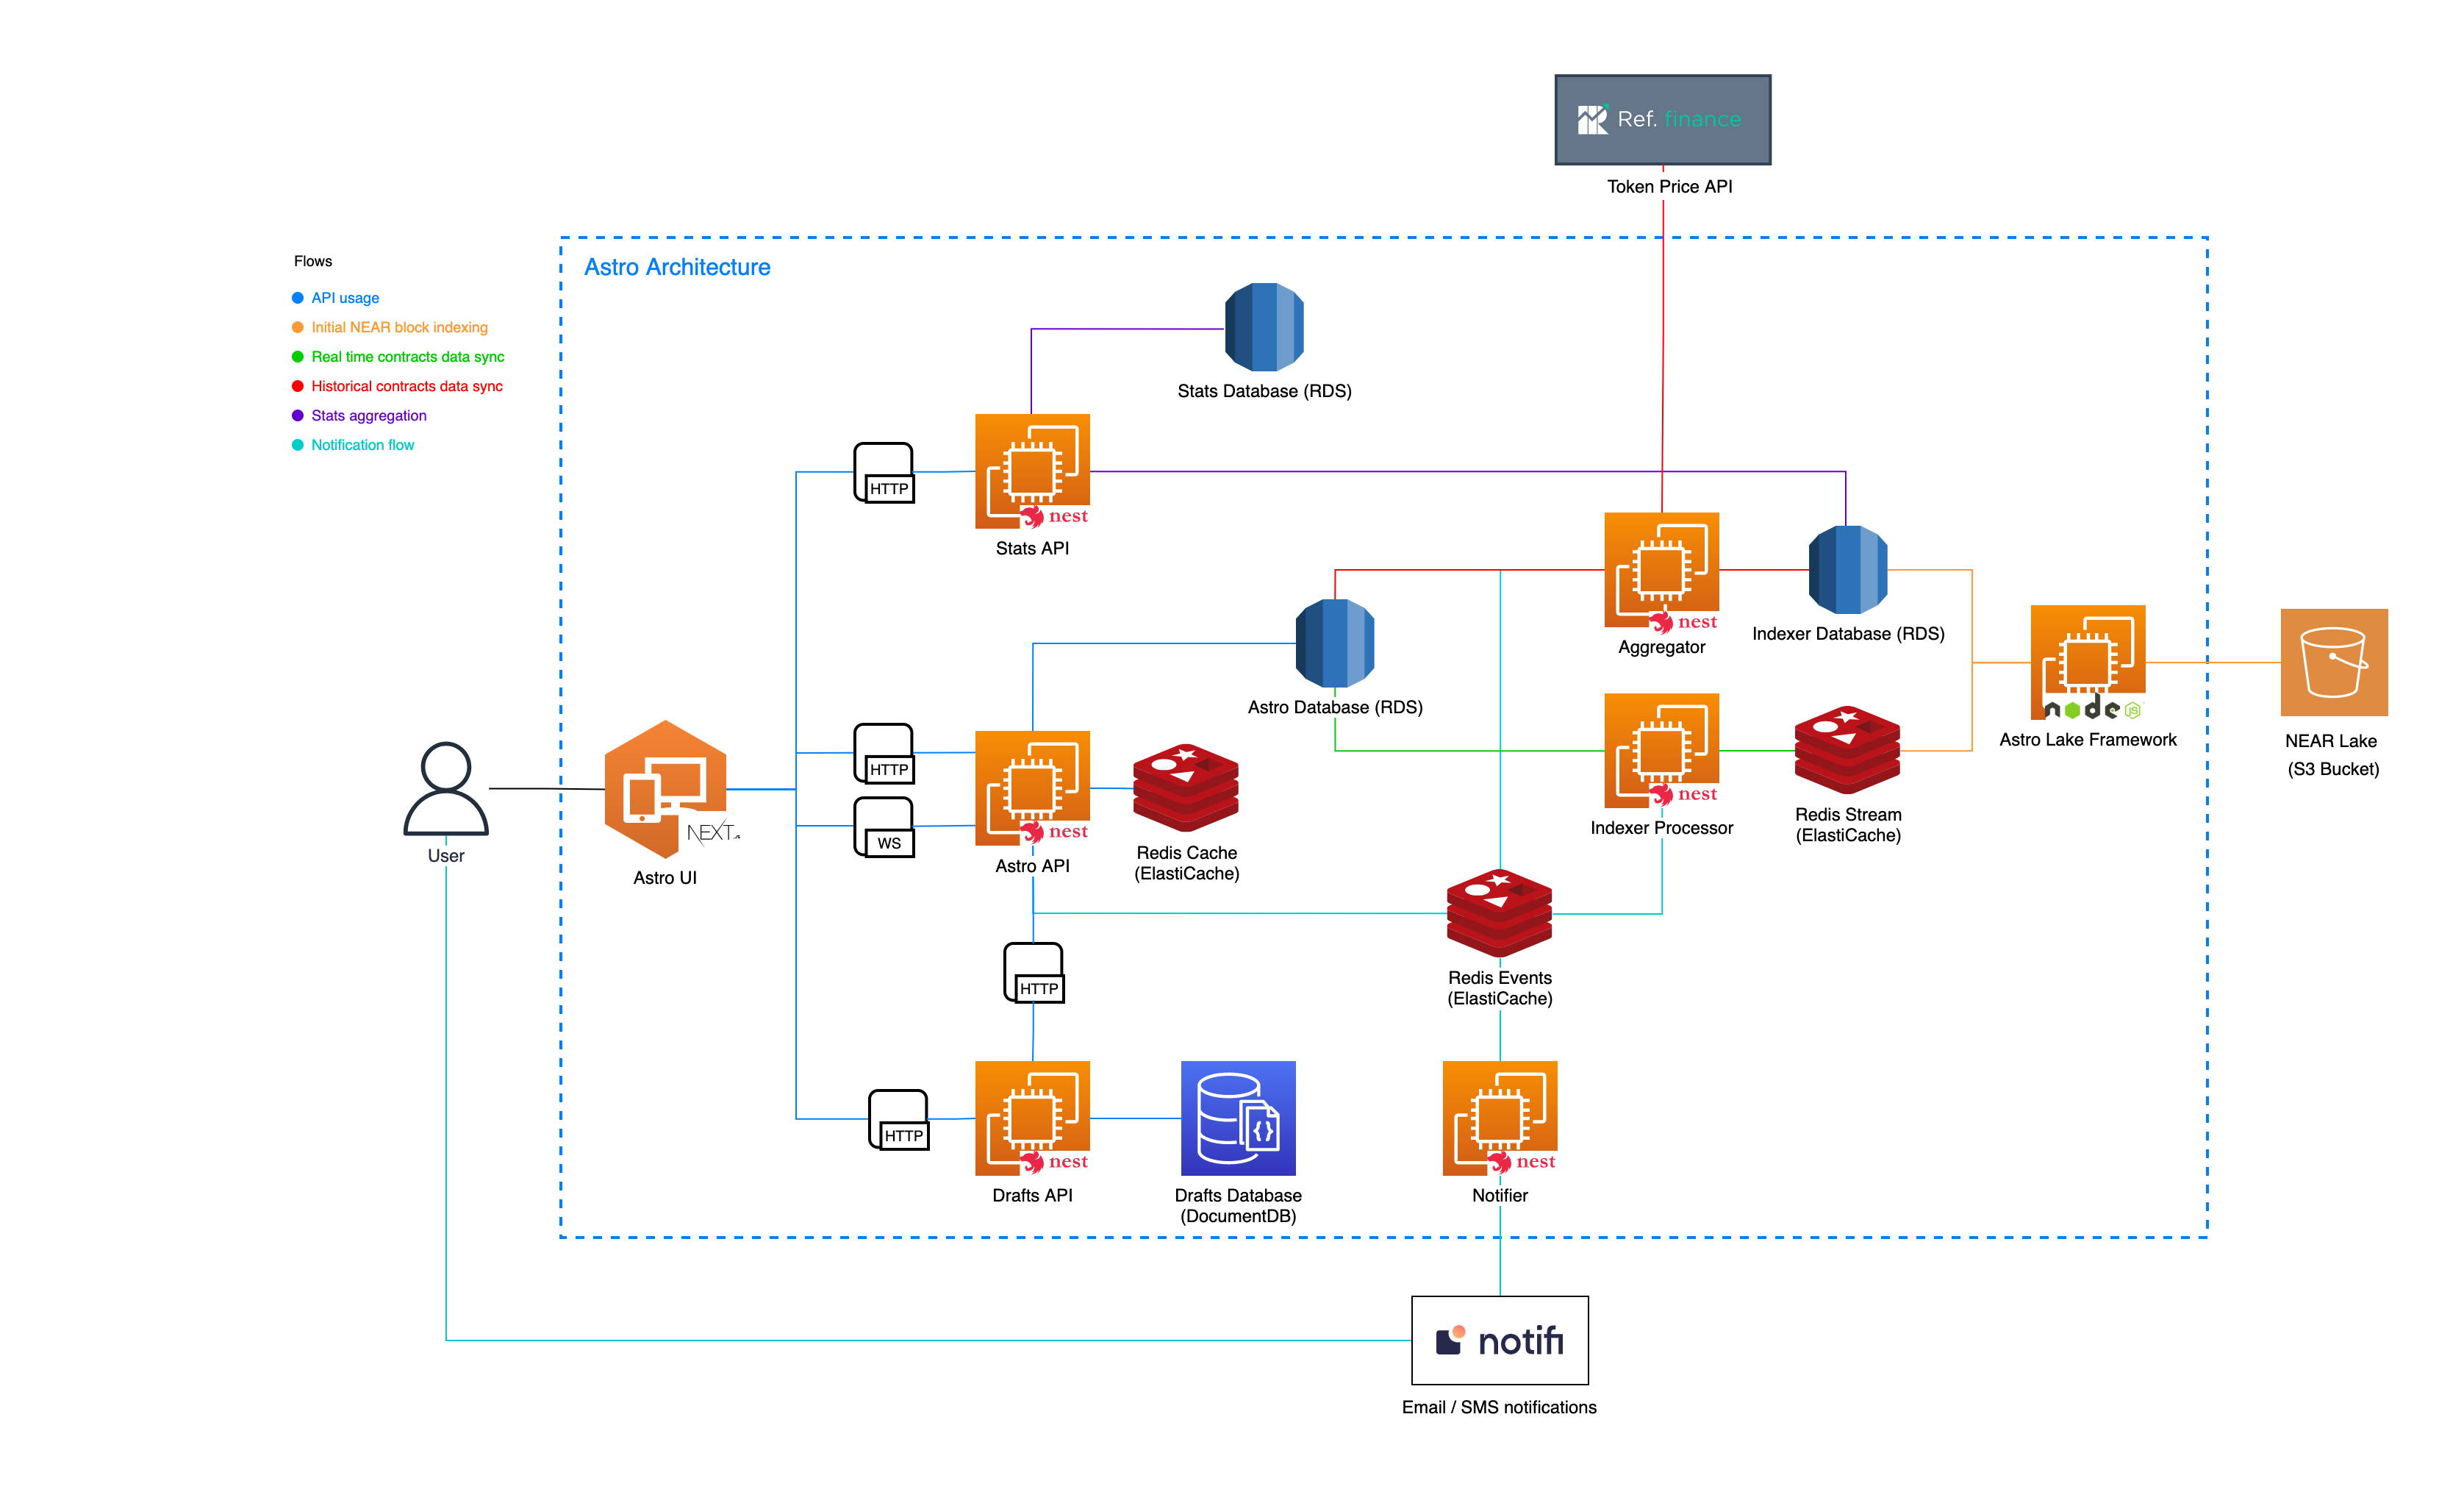This screenshot has width=2464, height=1503.
Task: Click the Indexer Processor service icon
Action: click(1661, 750)
